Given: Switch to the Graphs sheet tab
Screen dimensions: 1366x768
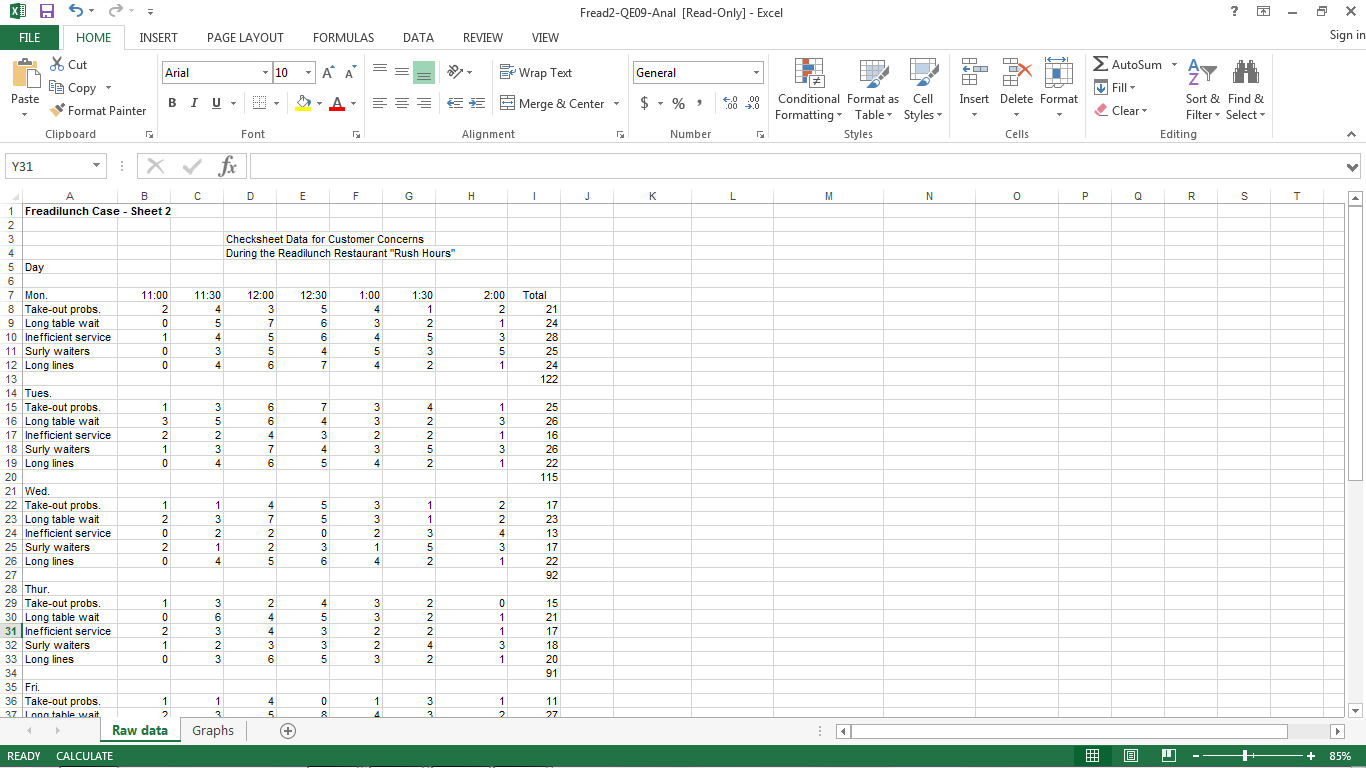Looking at the screenshot, I should 213,731.
